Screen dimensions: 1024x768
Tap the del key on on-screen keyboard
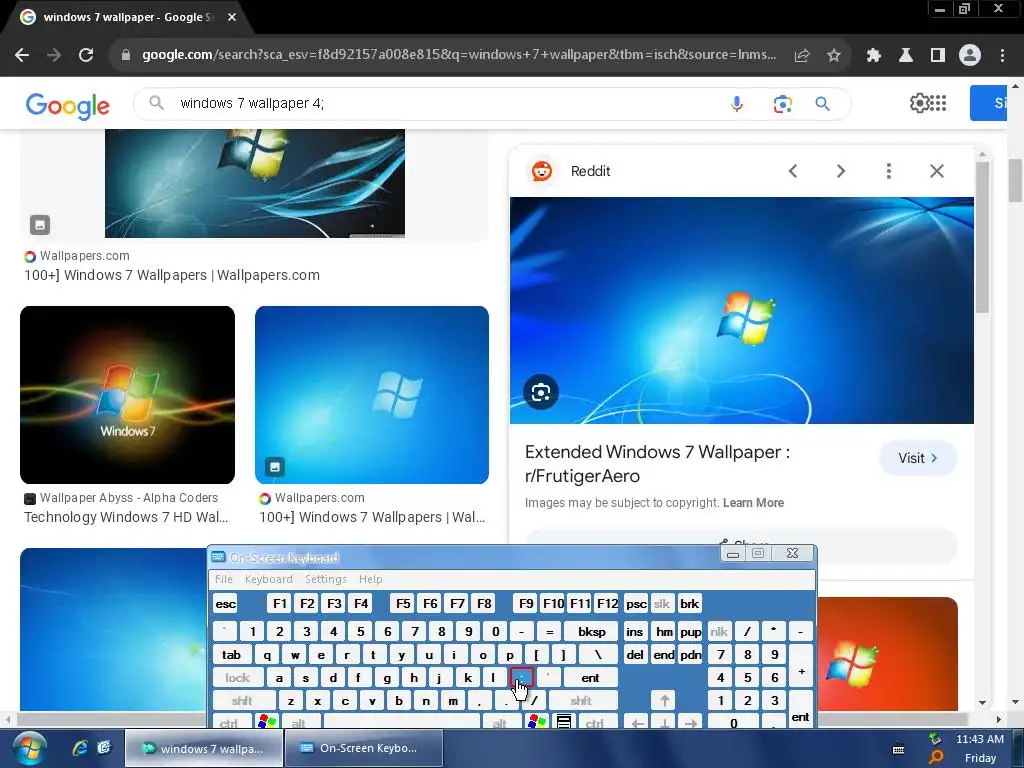pyautogui.click(x=635, y=654)
